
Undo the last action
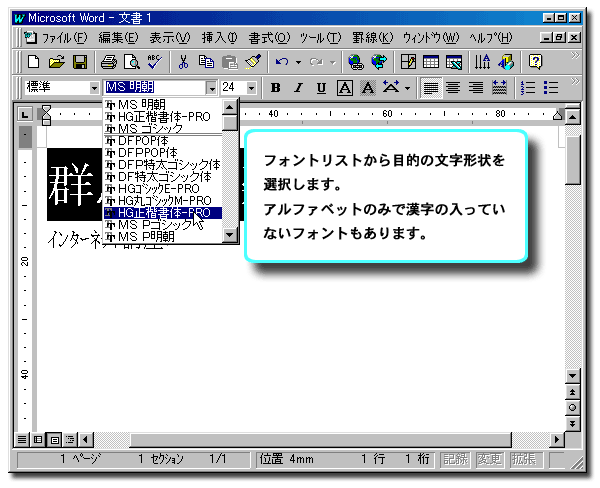point(282,62)
